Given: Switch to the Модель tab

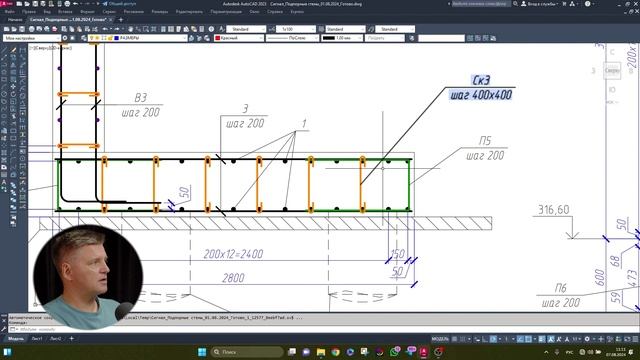Looking at the screenshot, I should pyautogui.click(x=16, y=338).
